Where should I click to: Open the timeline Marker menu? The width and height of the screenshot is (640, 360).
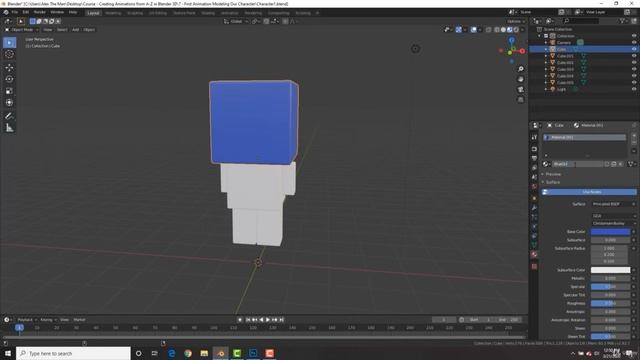(x=79, y=320)
